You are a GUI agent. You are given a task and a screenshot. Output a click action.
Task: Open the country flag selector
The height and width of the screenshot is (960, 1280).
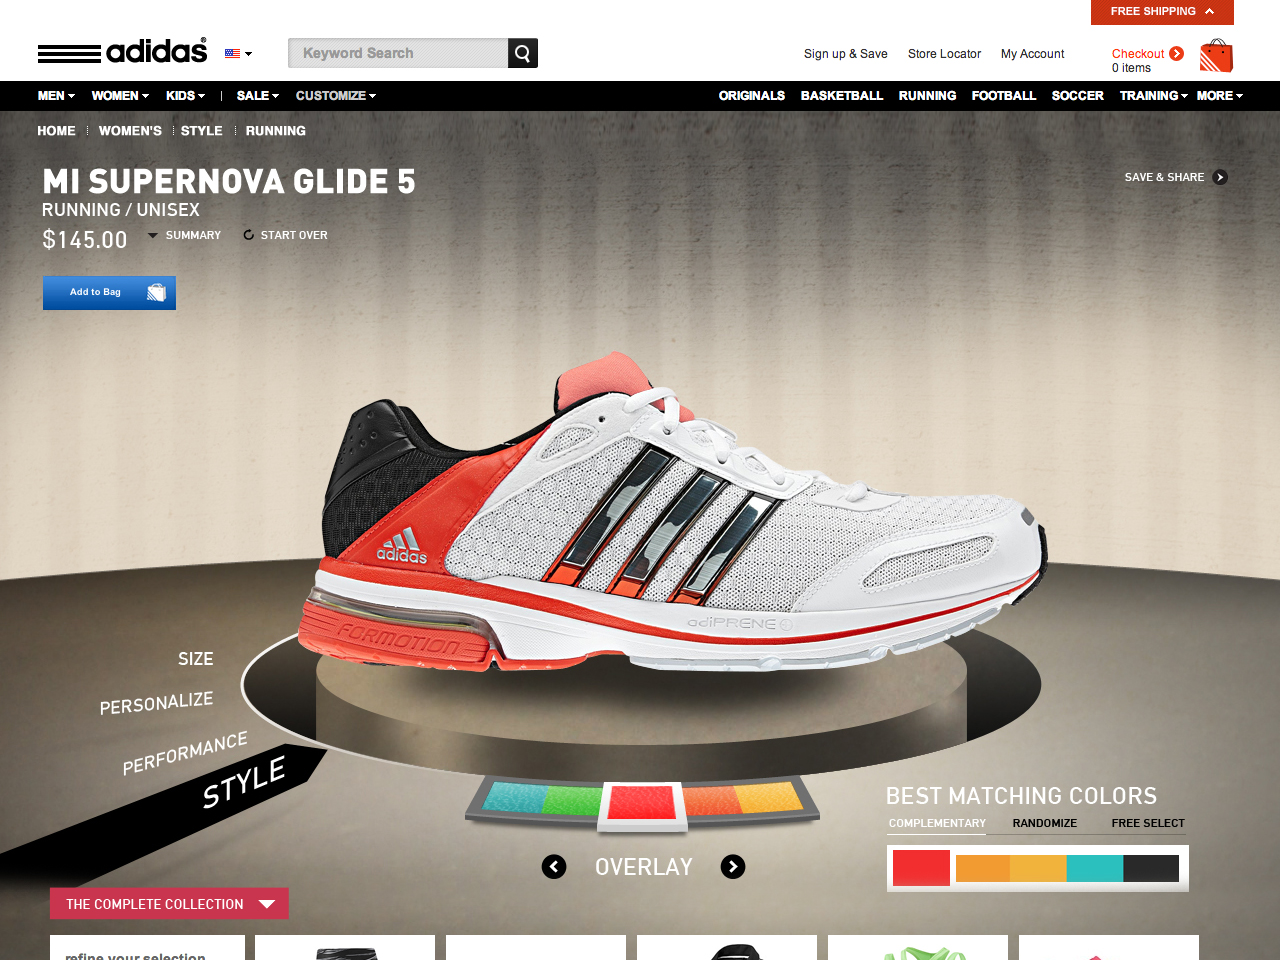(x=238, y=54)
